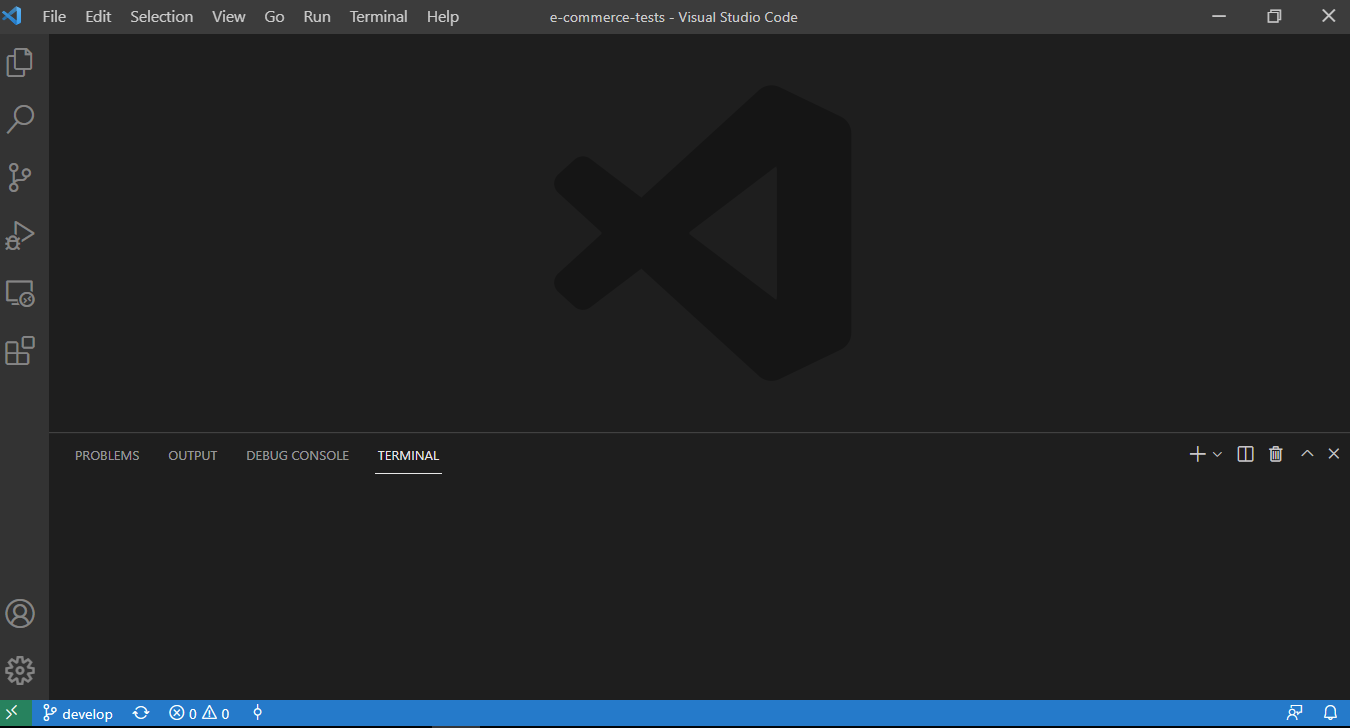Show errors and warnings count in status bar
The width and height of the screenshot is (1350, 728).
[x=199, y=714]
